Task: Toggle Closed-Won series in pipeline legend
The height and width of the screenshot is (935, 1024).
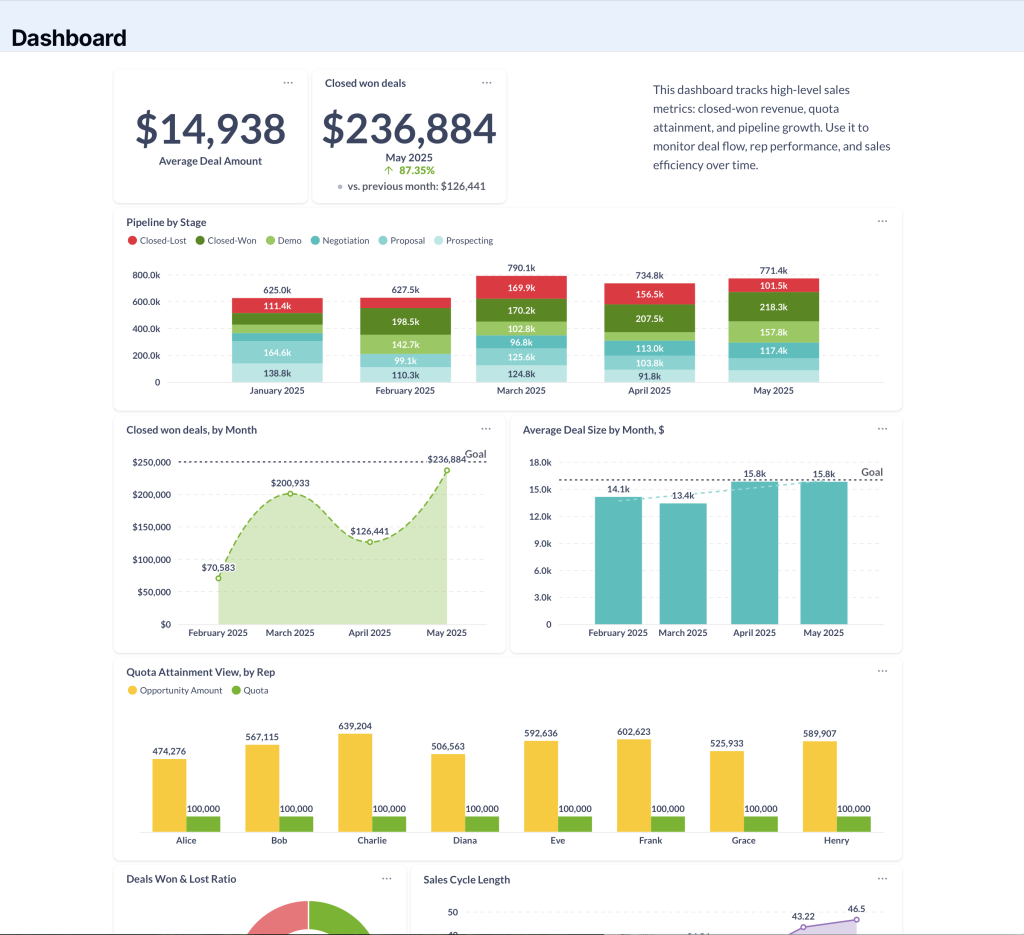Action: pos(230,241)
